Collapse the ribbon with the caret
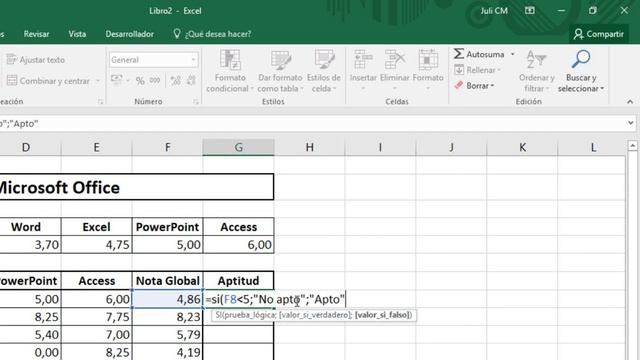The image size is (640, 360). point(630,102)
